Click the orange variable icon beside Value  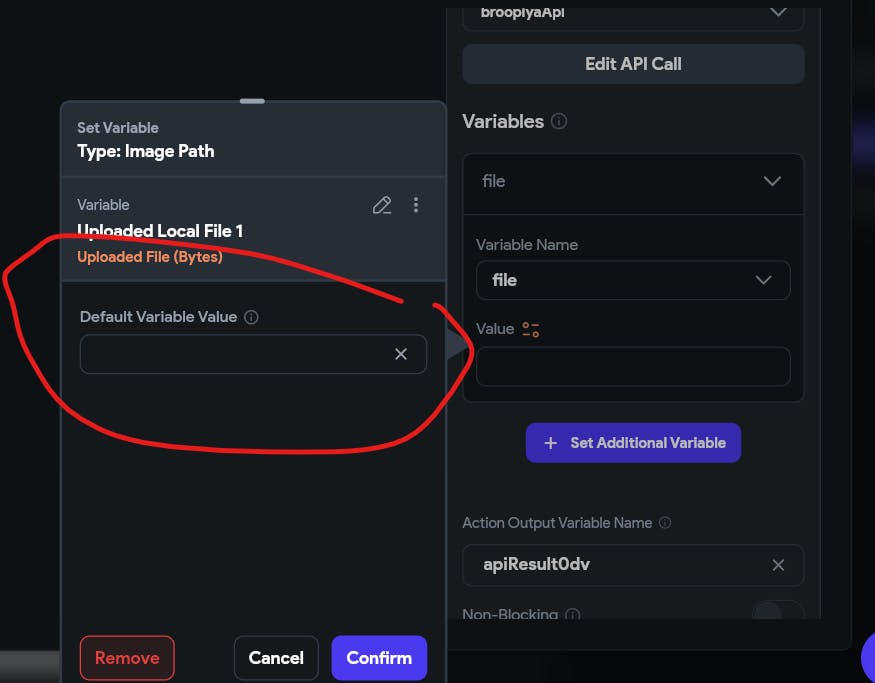531,329
